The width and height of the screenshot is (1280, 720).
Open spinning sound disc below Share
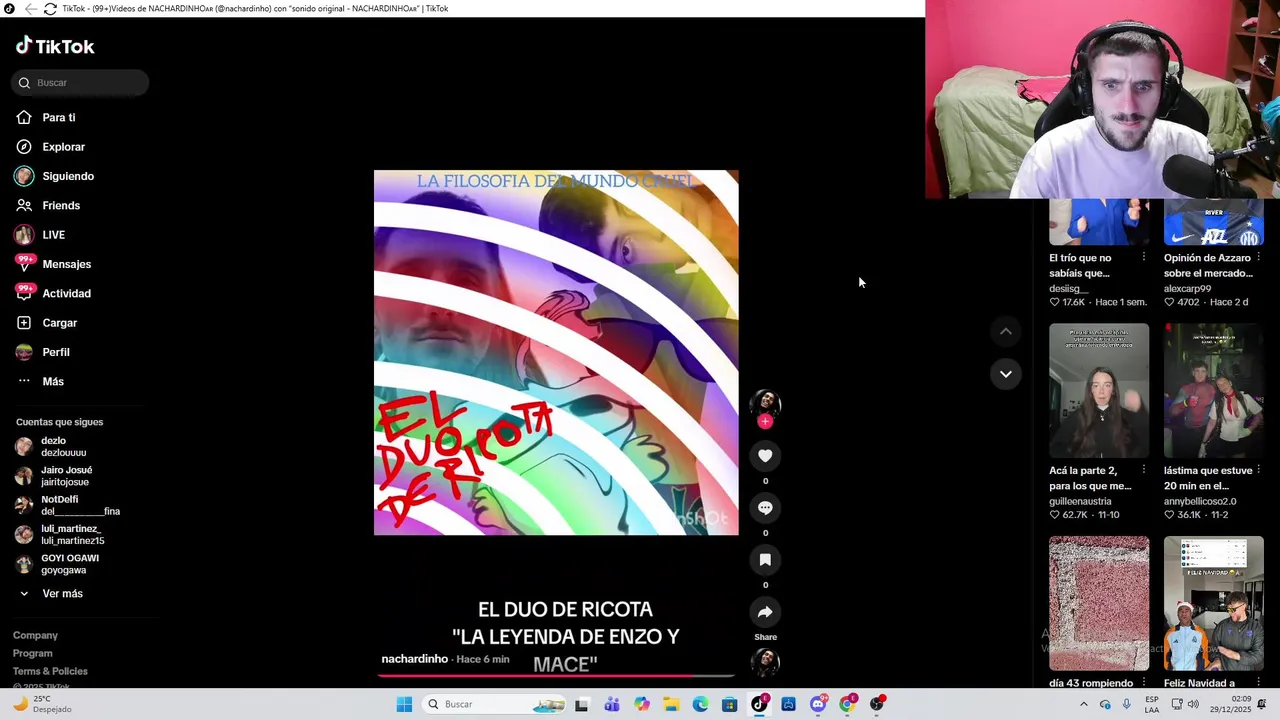coord(765,662)
